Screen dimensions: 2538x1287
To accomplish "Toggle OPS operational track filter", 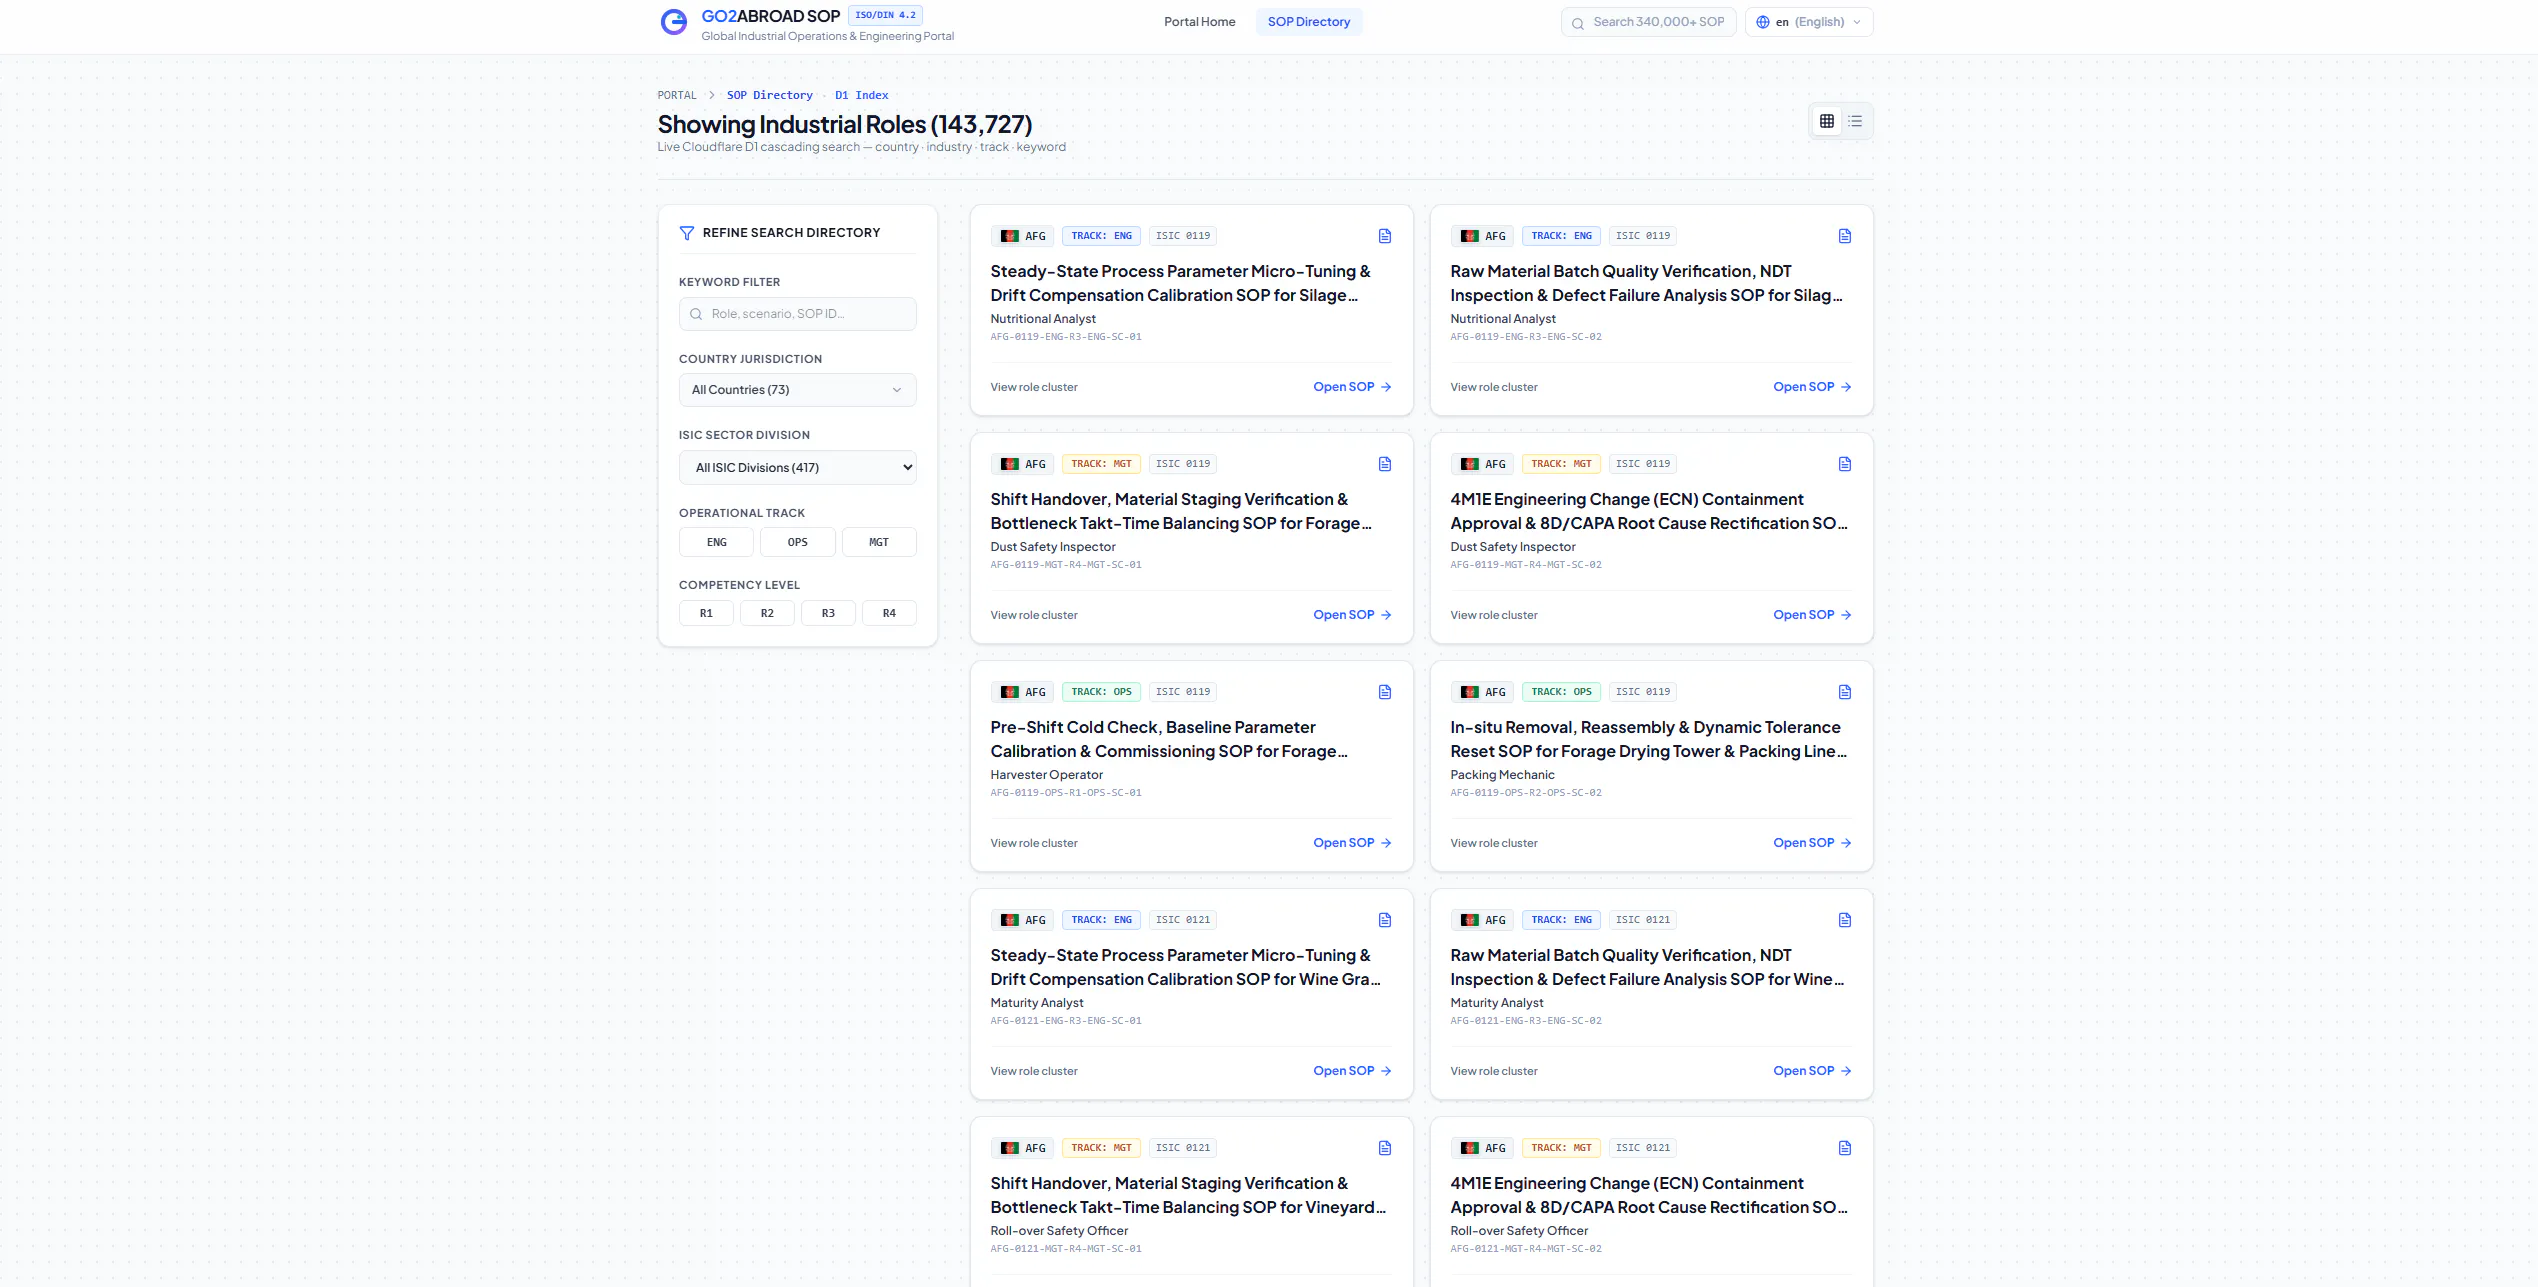I will click(798, 542).
